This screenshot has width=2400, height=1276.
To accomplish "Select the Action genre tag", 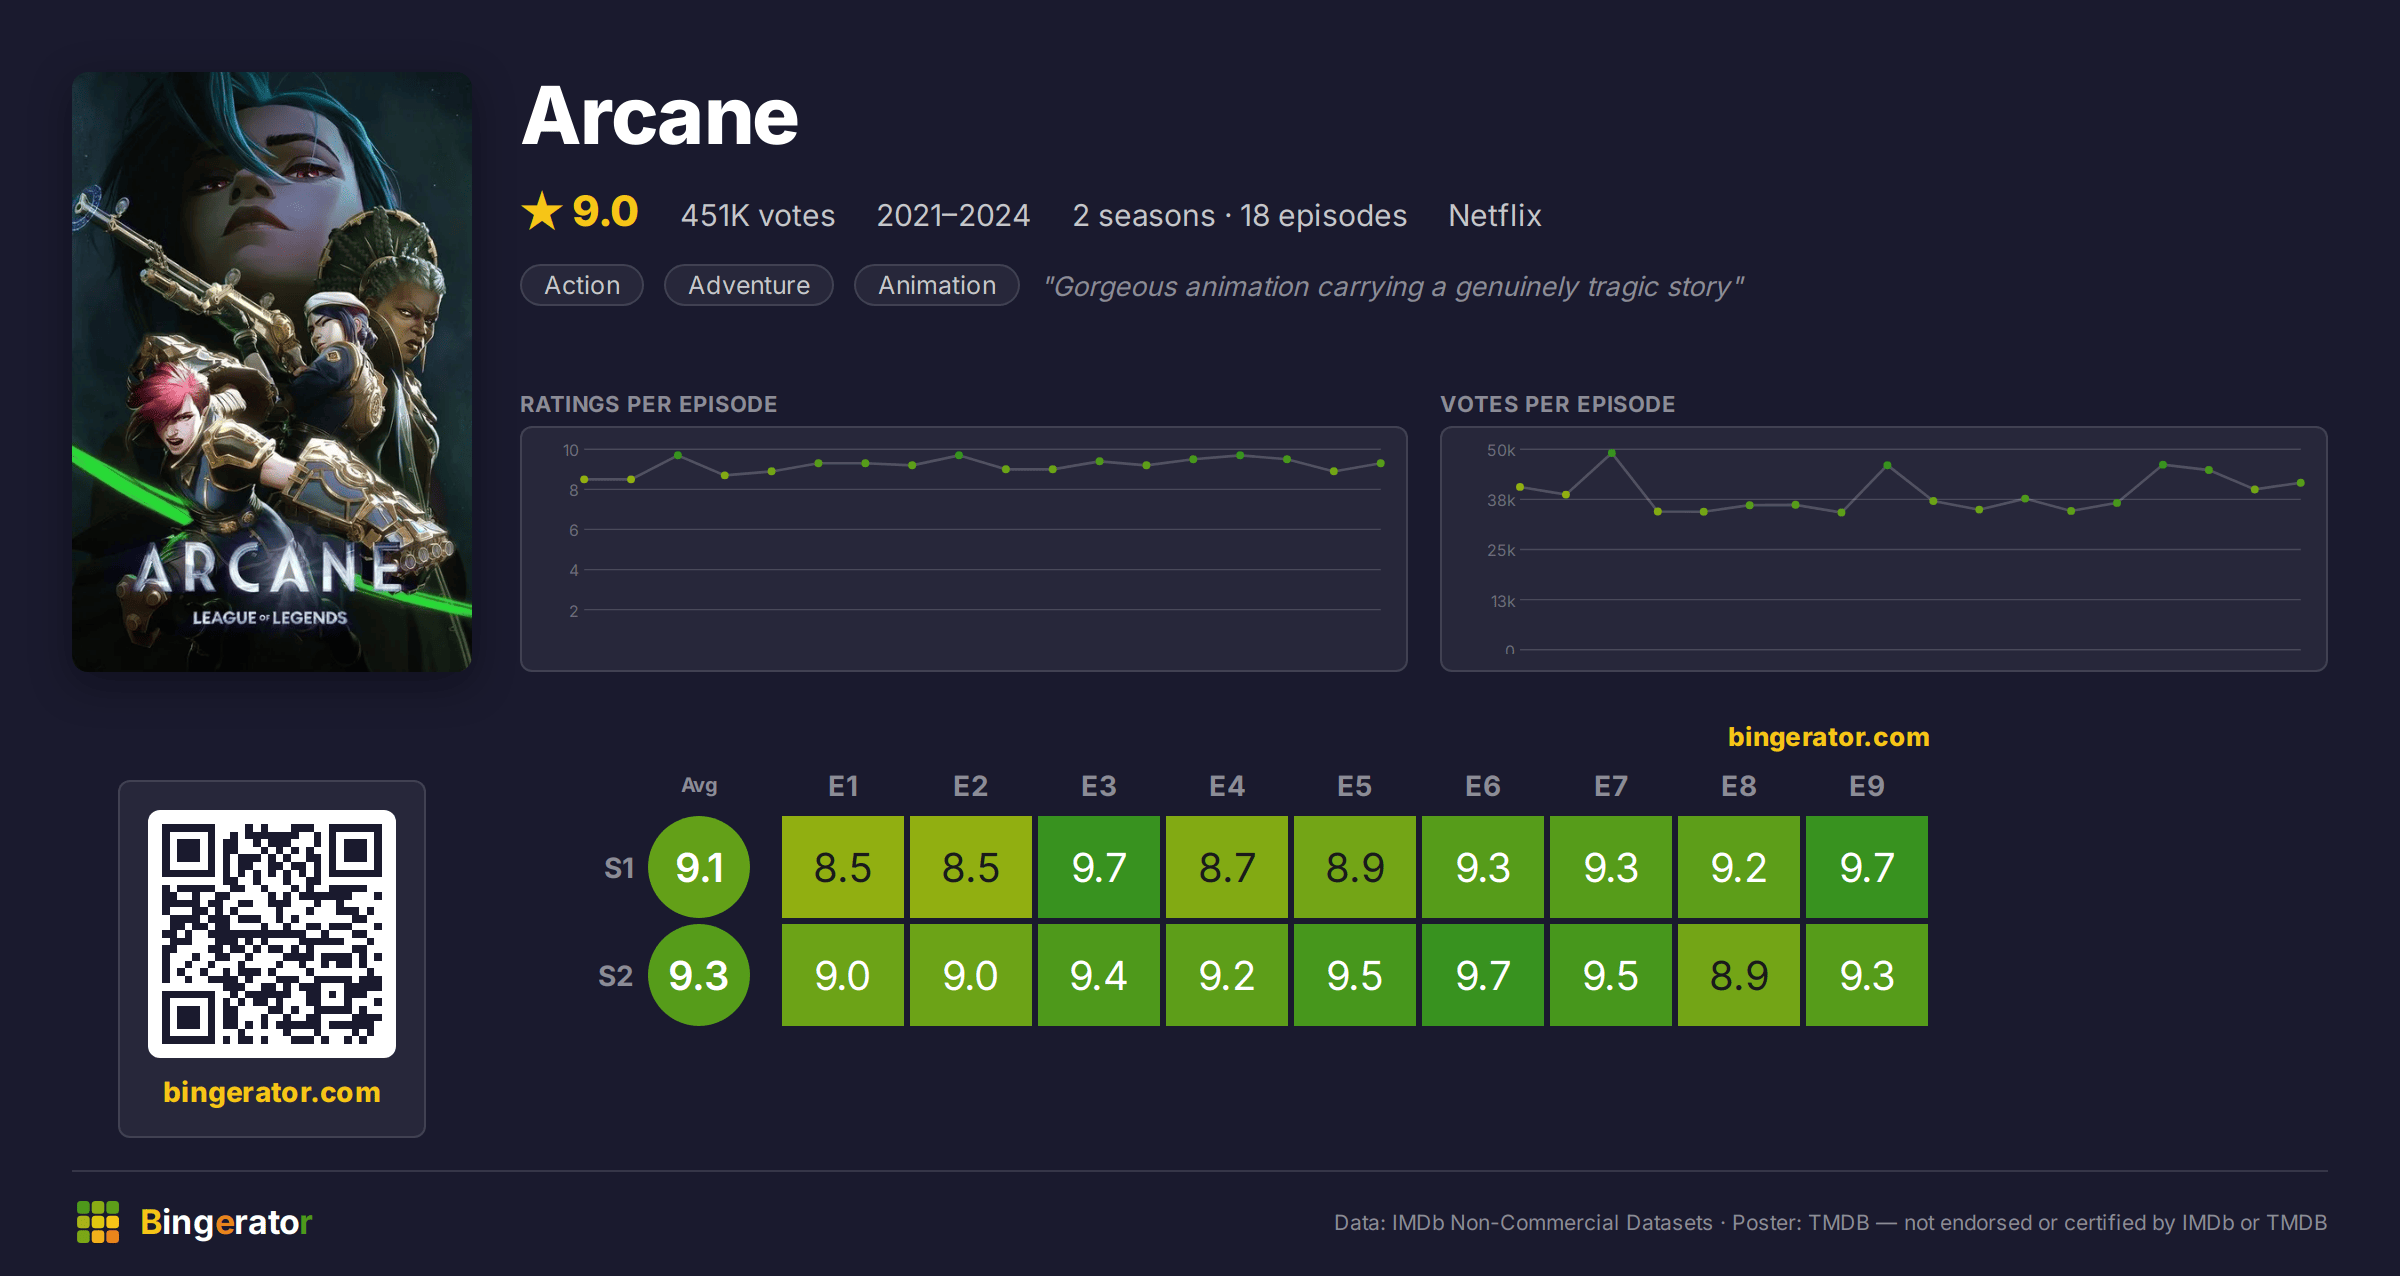I will click(x=582, y=285).
